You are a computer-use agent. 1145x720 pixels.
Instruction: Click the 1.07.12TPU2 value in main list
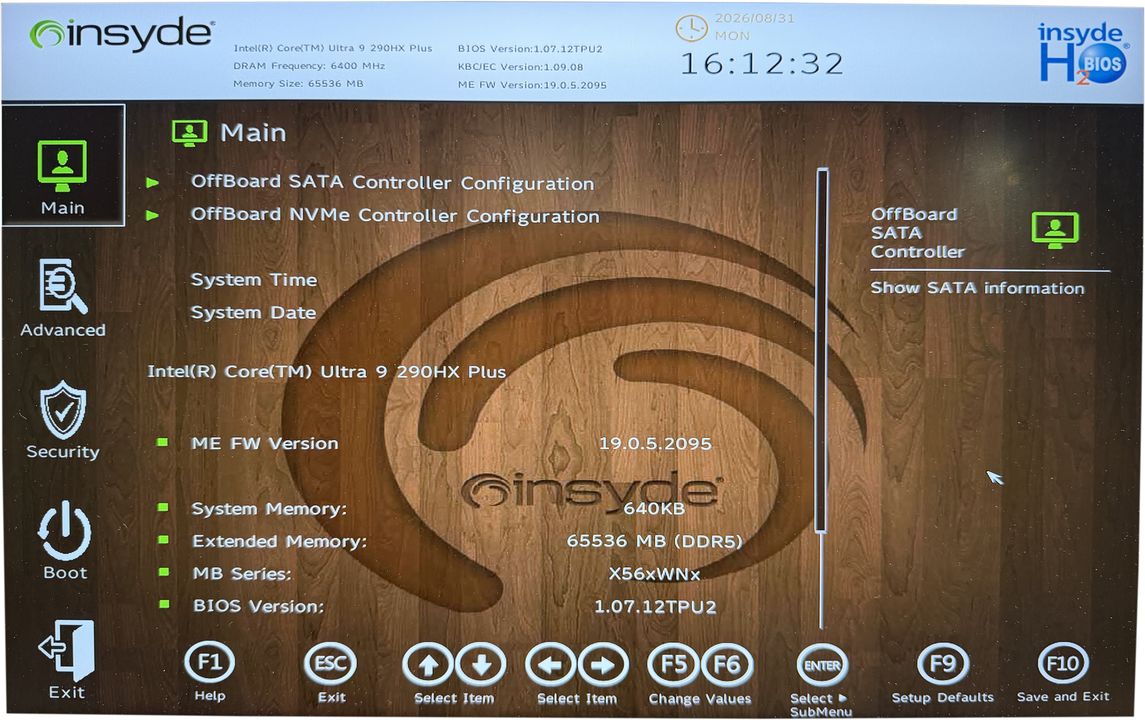point(655,607)
